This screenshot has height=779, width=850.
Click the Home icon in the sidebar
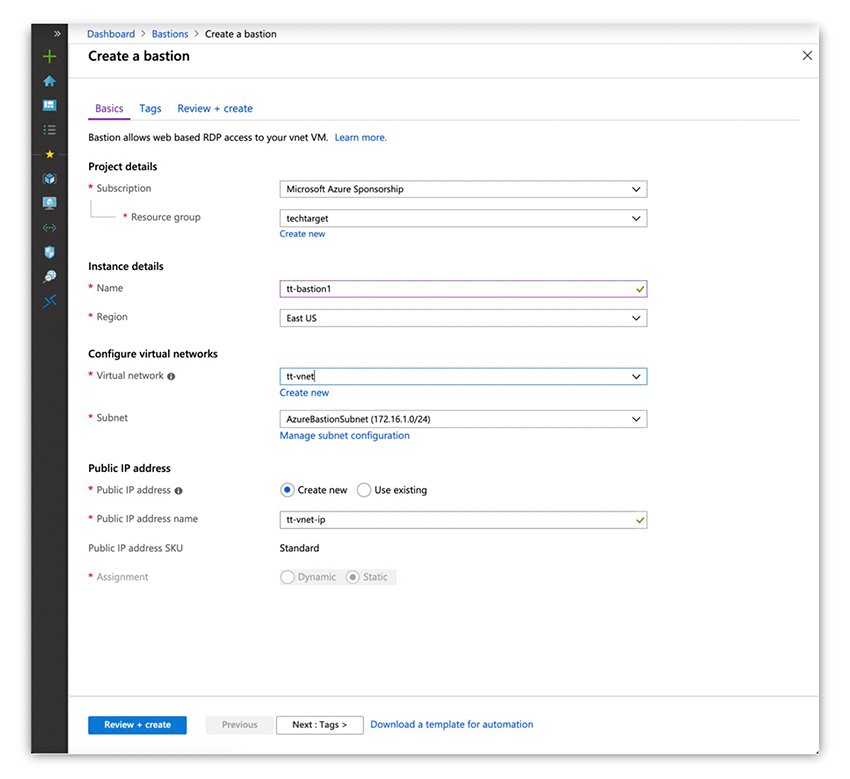[48, 81]
